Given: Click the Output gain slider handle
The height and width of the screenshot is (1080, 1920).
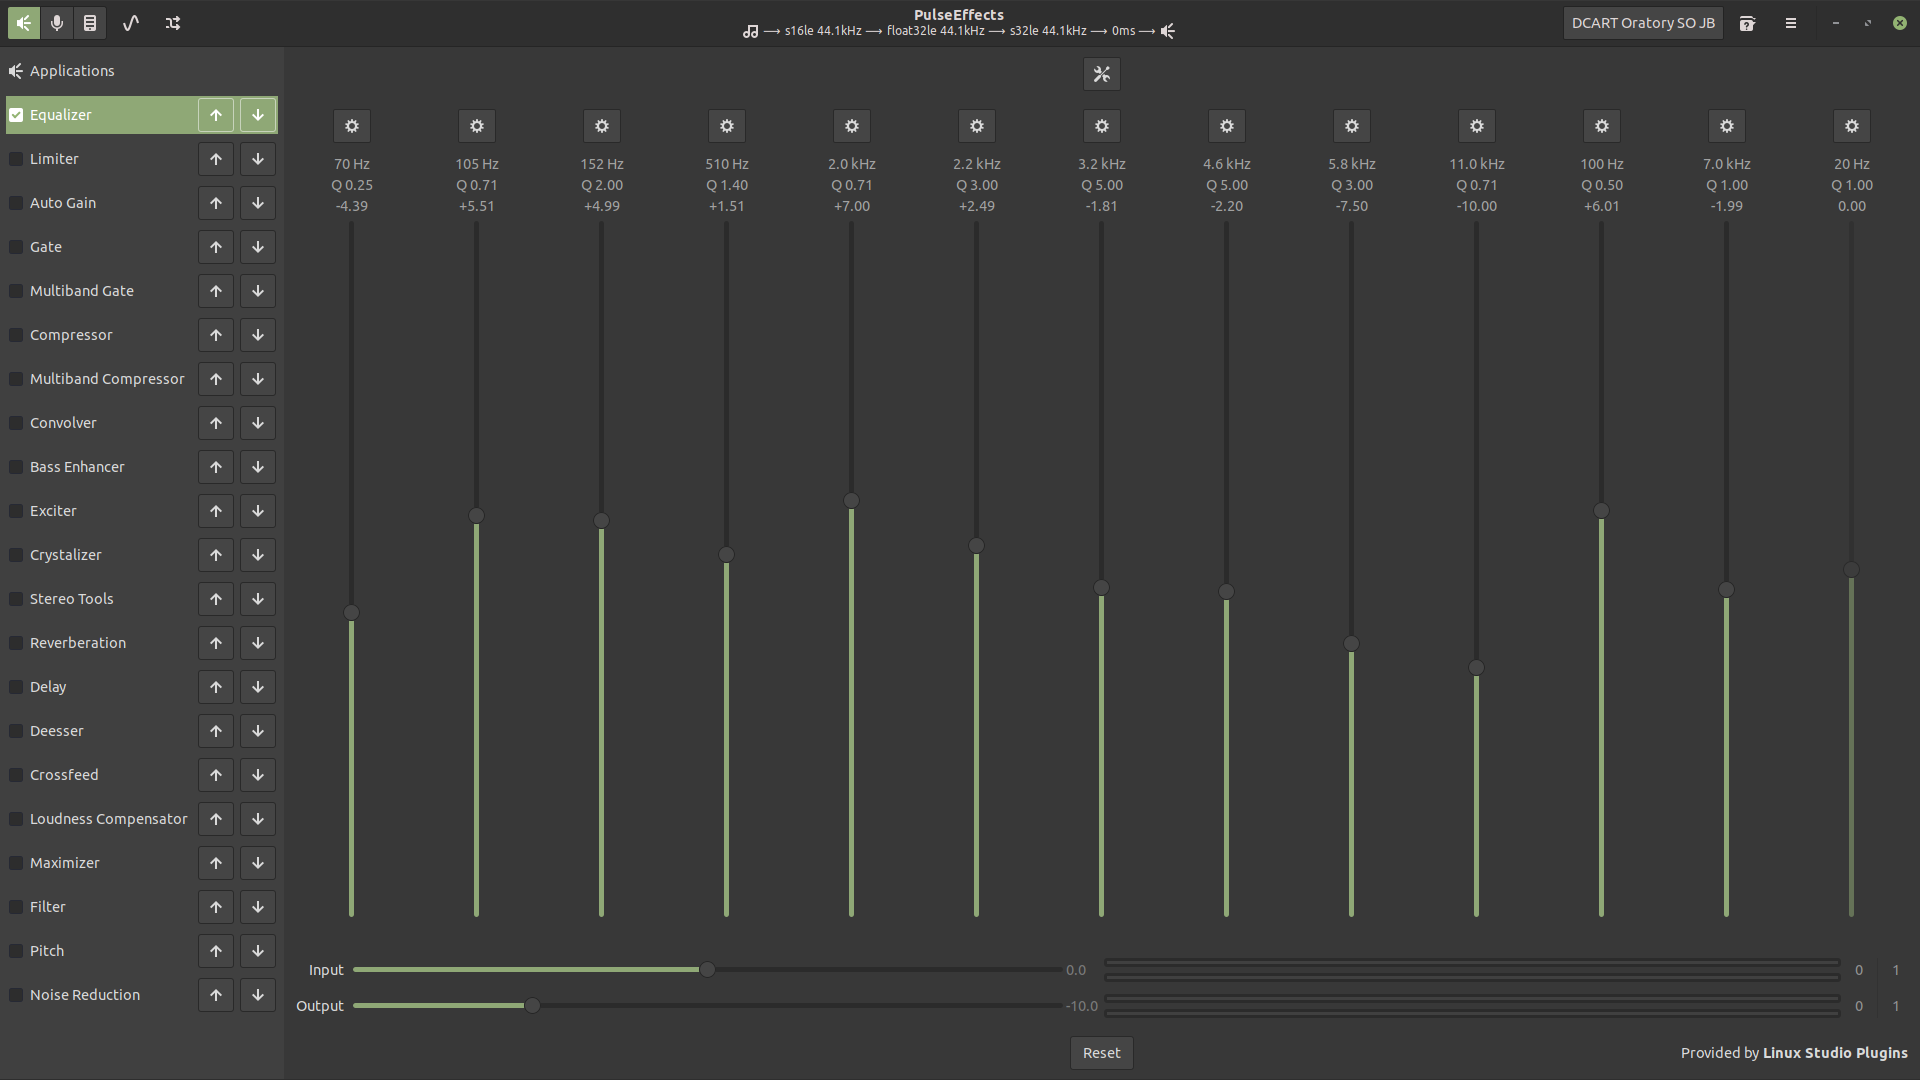Looking at the screenshot, I should pyautogui.click(x=532, y=1006).
